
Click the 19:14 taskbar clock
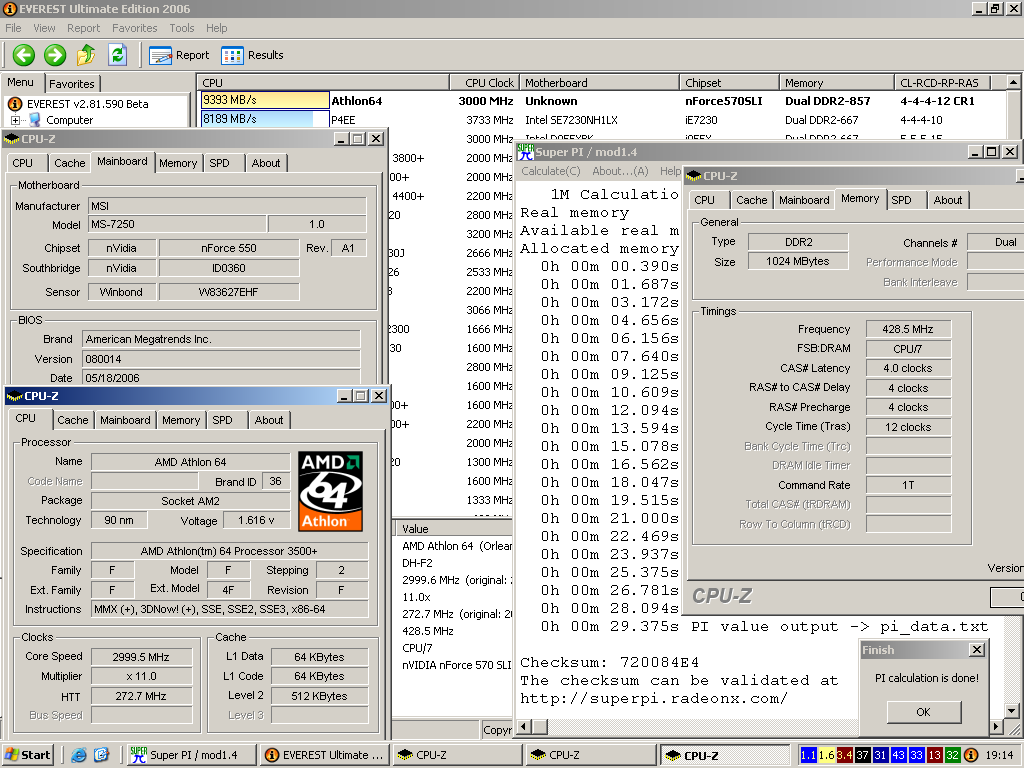(x=1000, y=755)
